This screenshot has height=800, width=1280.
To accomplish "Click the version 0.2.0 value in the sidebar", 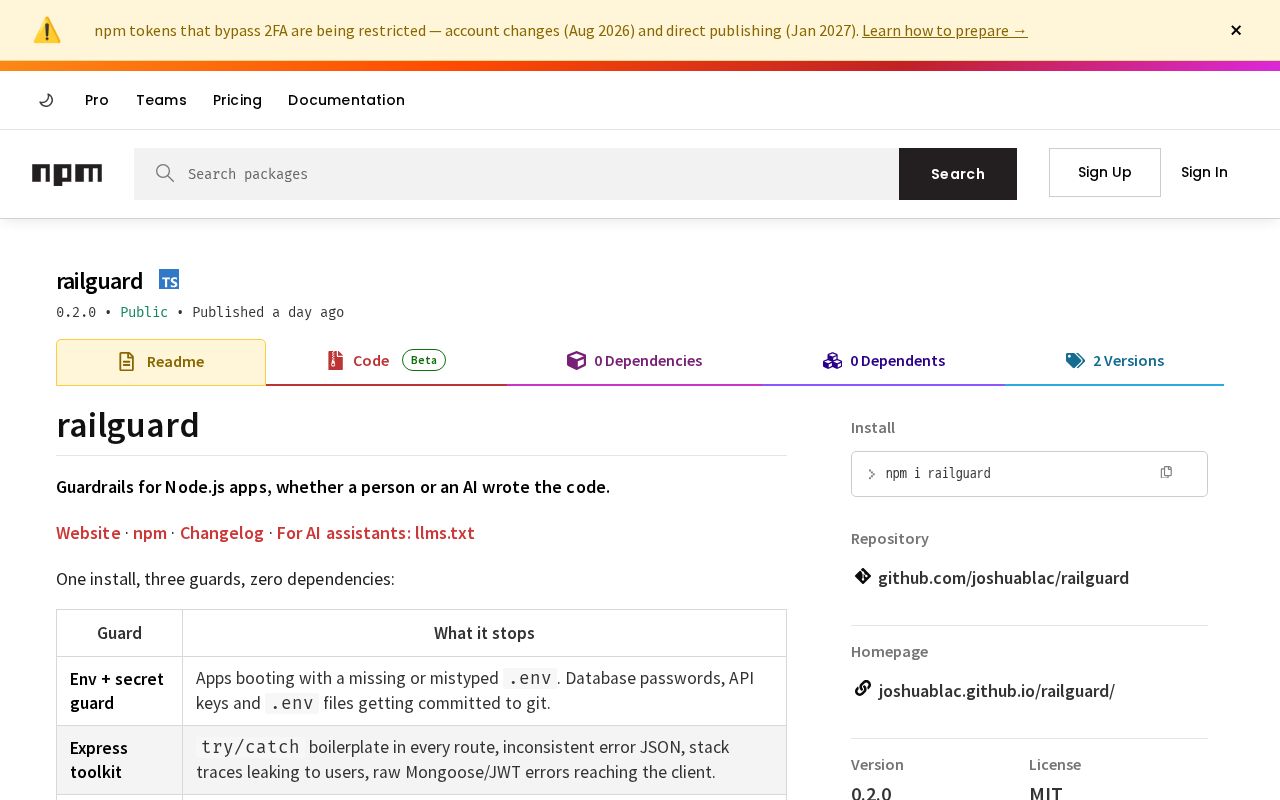I will point(871,793).
